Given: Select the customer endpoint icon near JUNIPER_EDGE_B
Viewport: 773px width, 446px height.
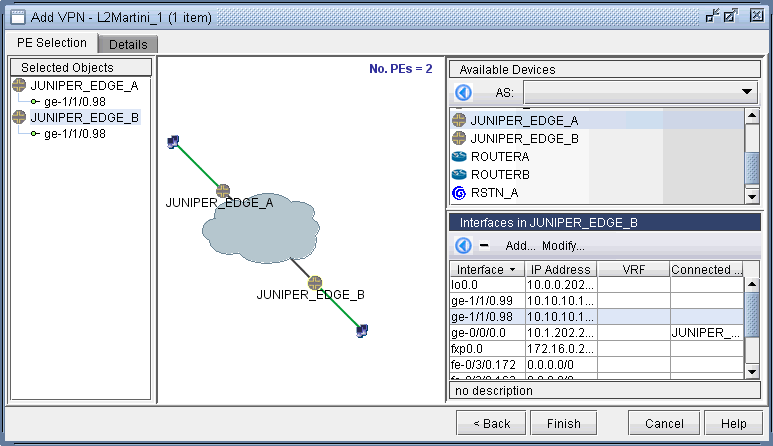Looking at the screenshot, I should click(x=362, y=330).
